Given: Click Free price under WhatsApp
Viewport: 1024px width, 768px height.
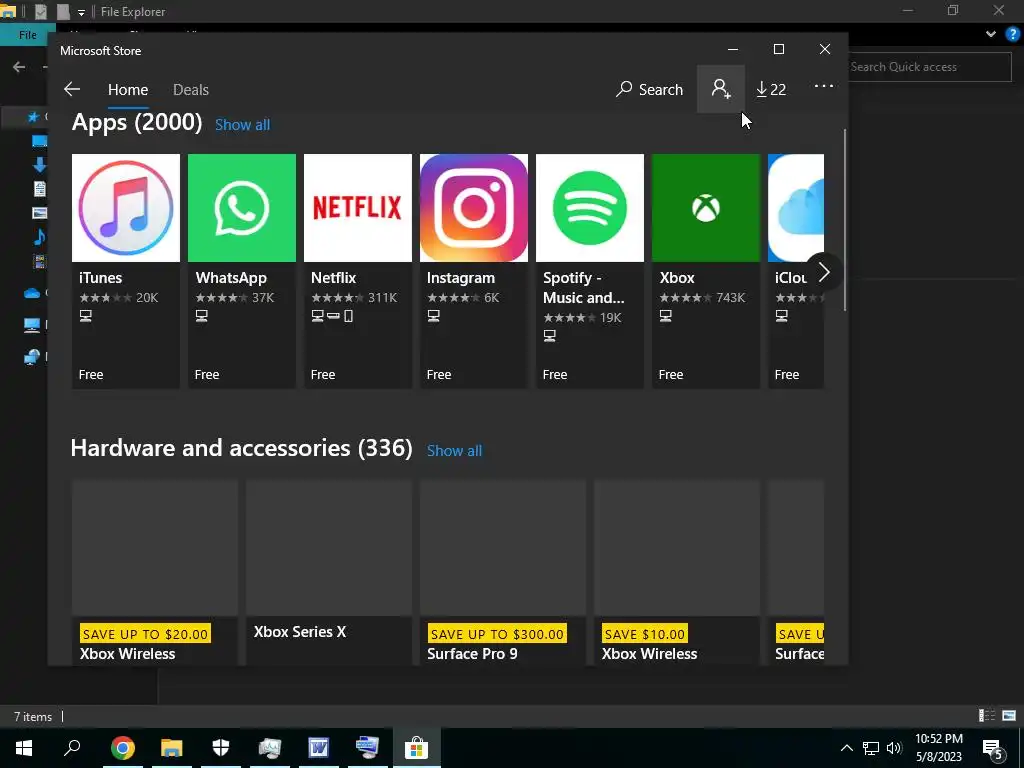Looking at the screenshot, I should coord(206,375).
